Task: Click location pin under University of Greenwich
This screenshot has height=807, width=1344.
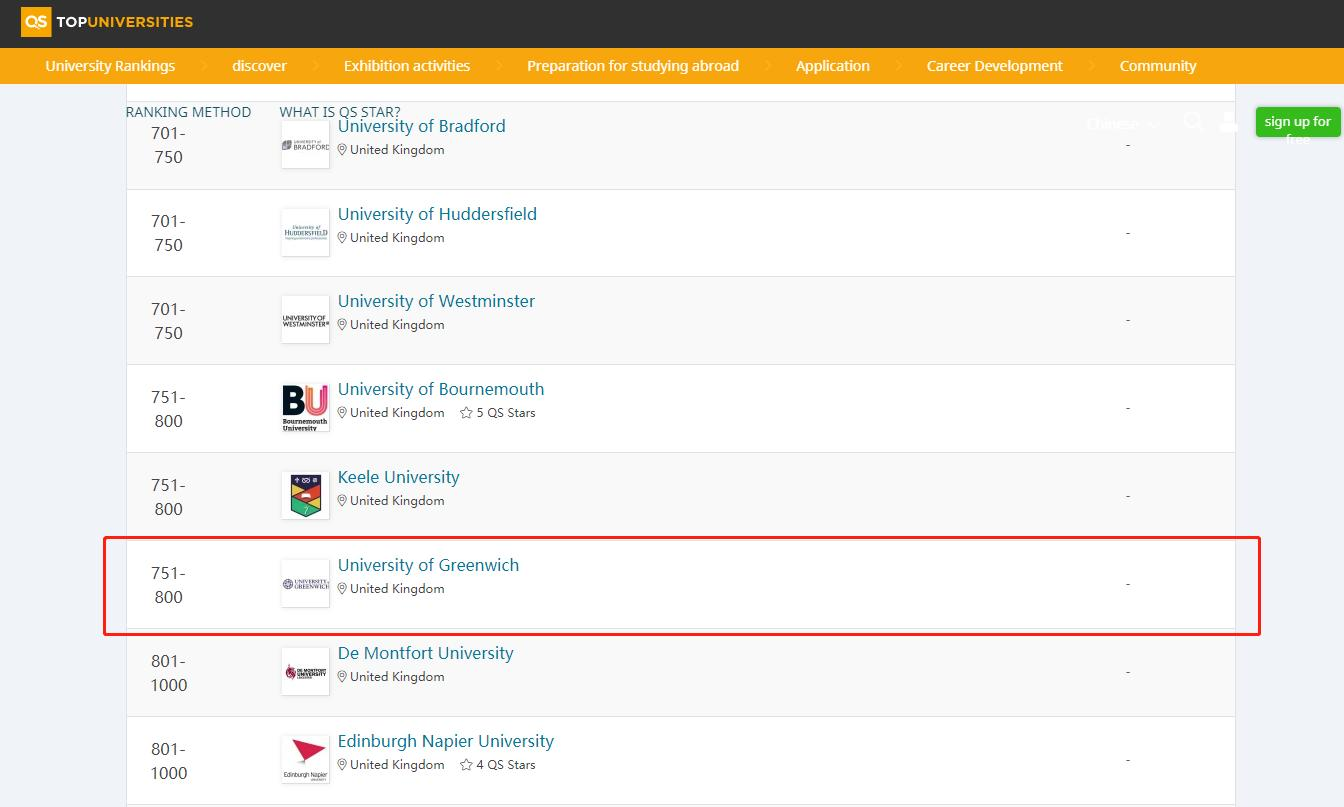Action: tap(342, 589)
